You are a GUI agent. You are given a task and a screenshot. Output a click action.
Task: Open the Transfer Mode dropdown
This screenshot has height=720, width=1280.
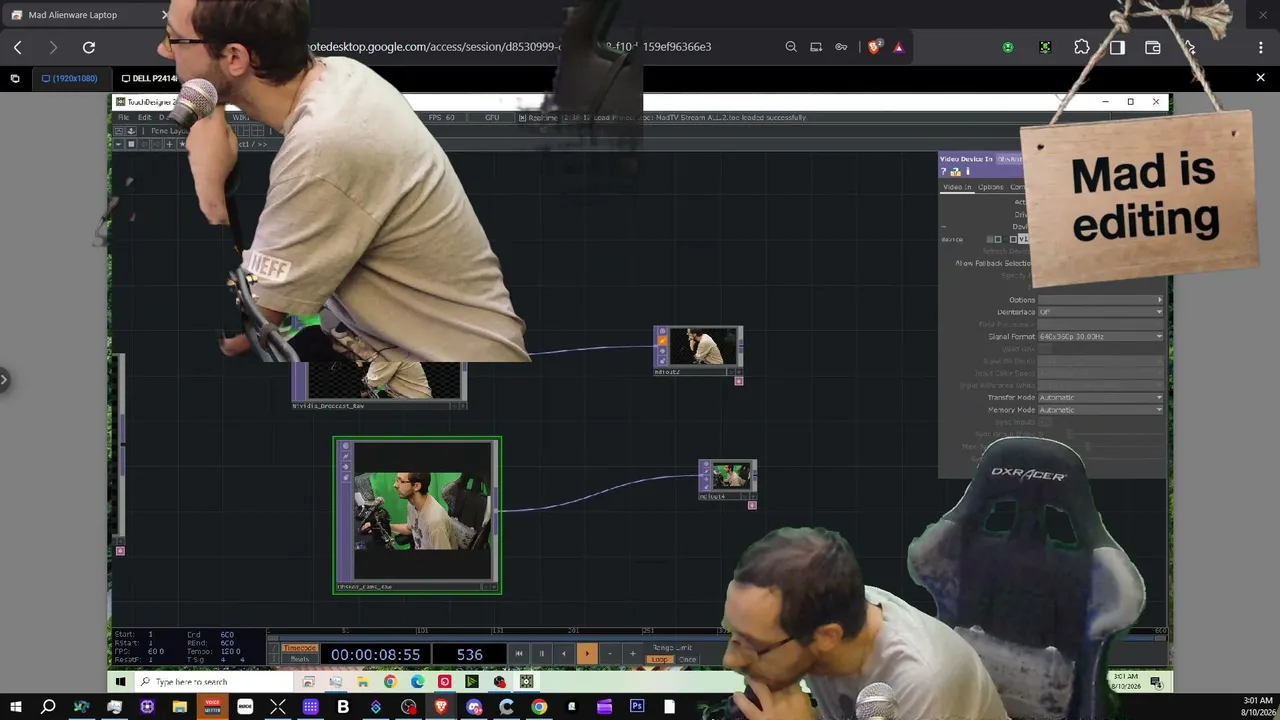(1101, 398)
